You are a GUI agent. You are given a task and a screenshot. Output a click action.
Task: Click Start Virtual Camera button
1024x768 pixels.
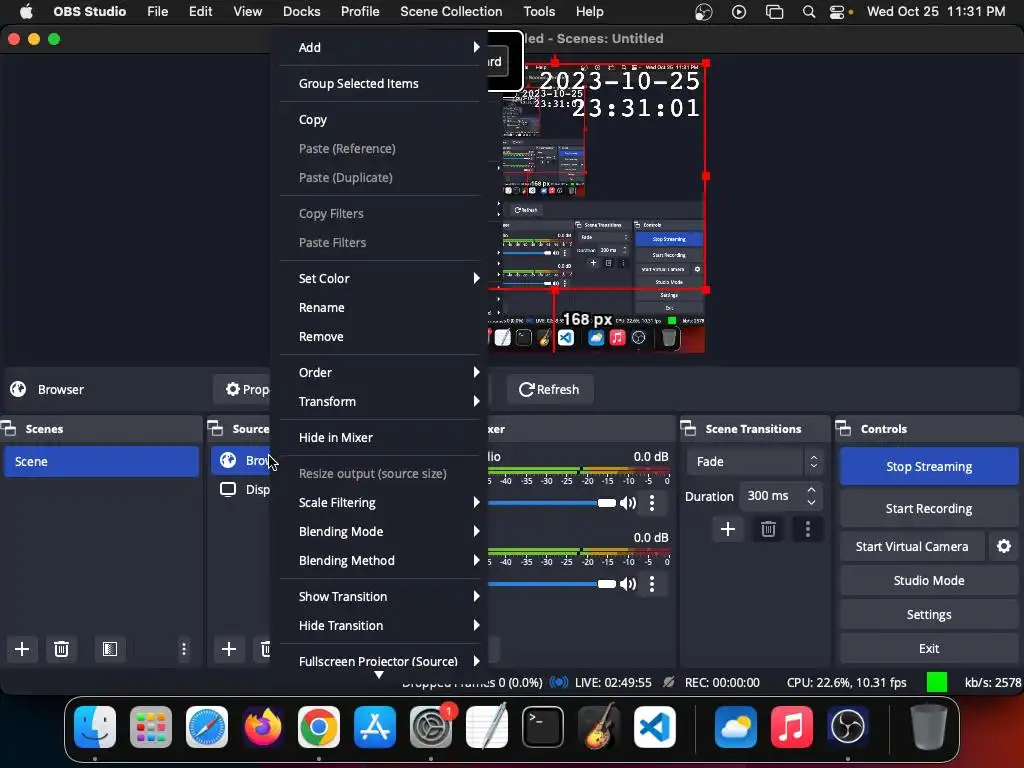point(912,546)
